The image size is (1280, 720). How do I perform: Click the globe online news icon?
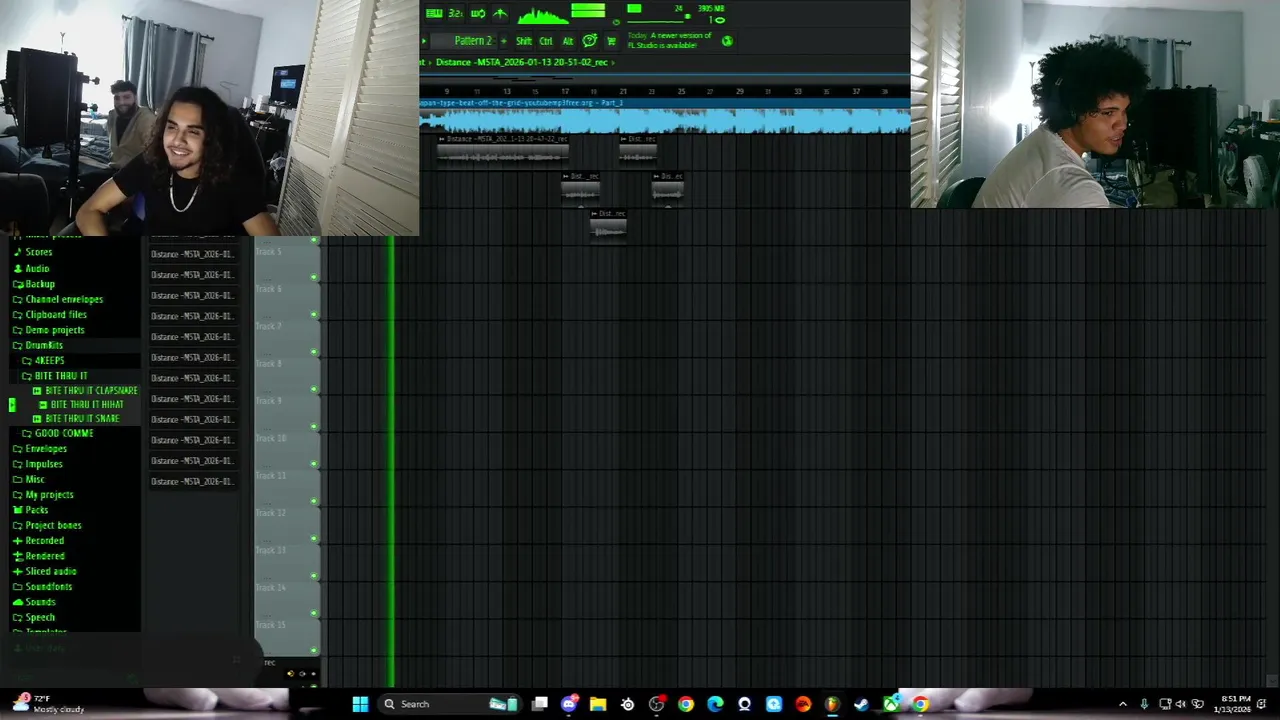click(727, 41)
